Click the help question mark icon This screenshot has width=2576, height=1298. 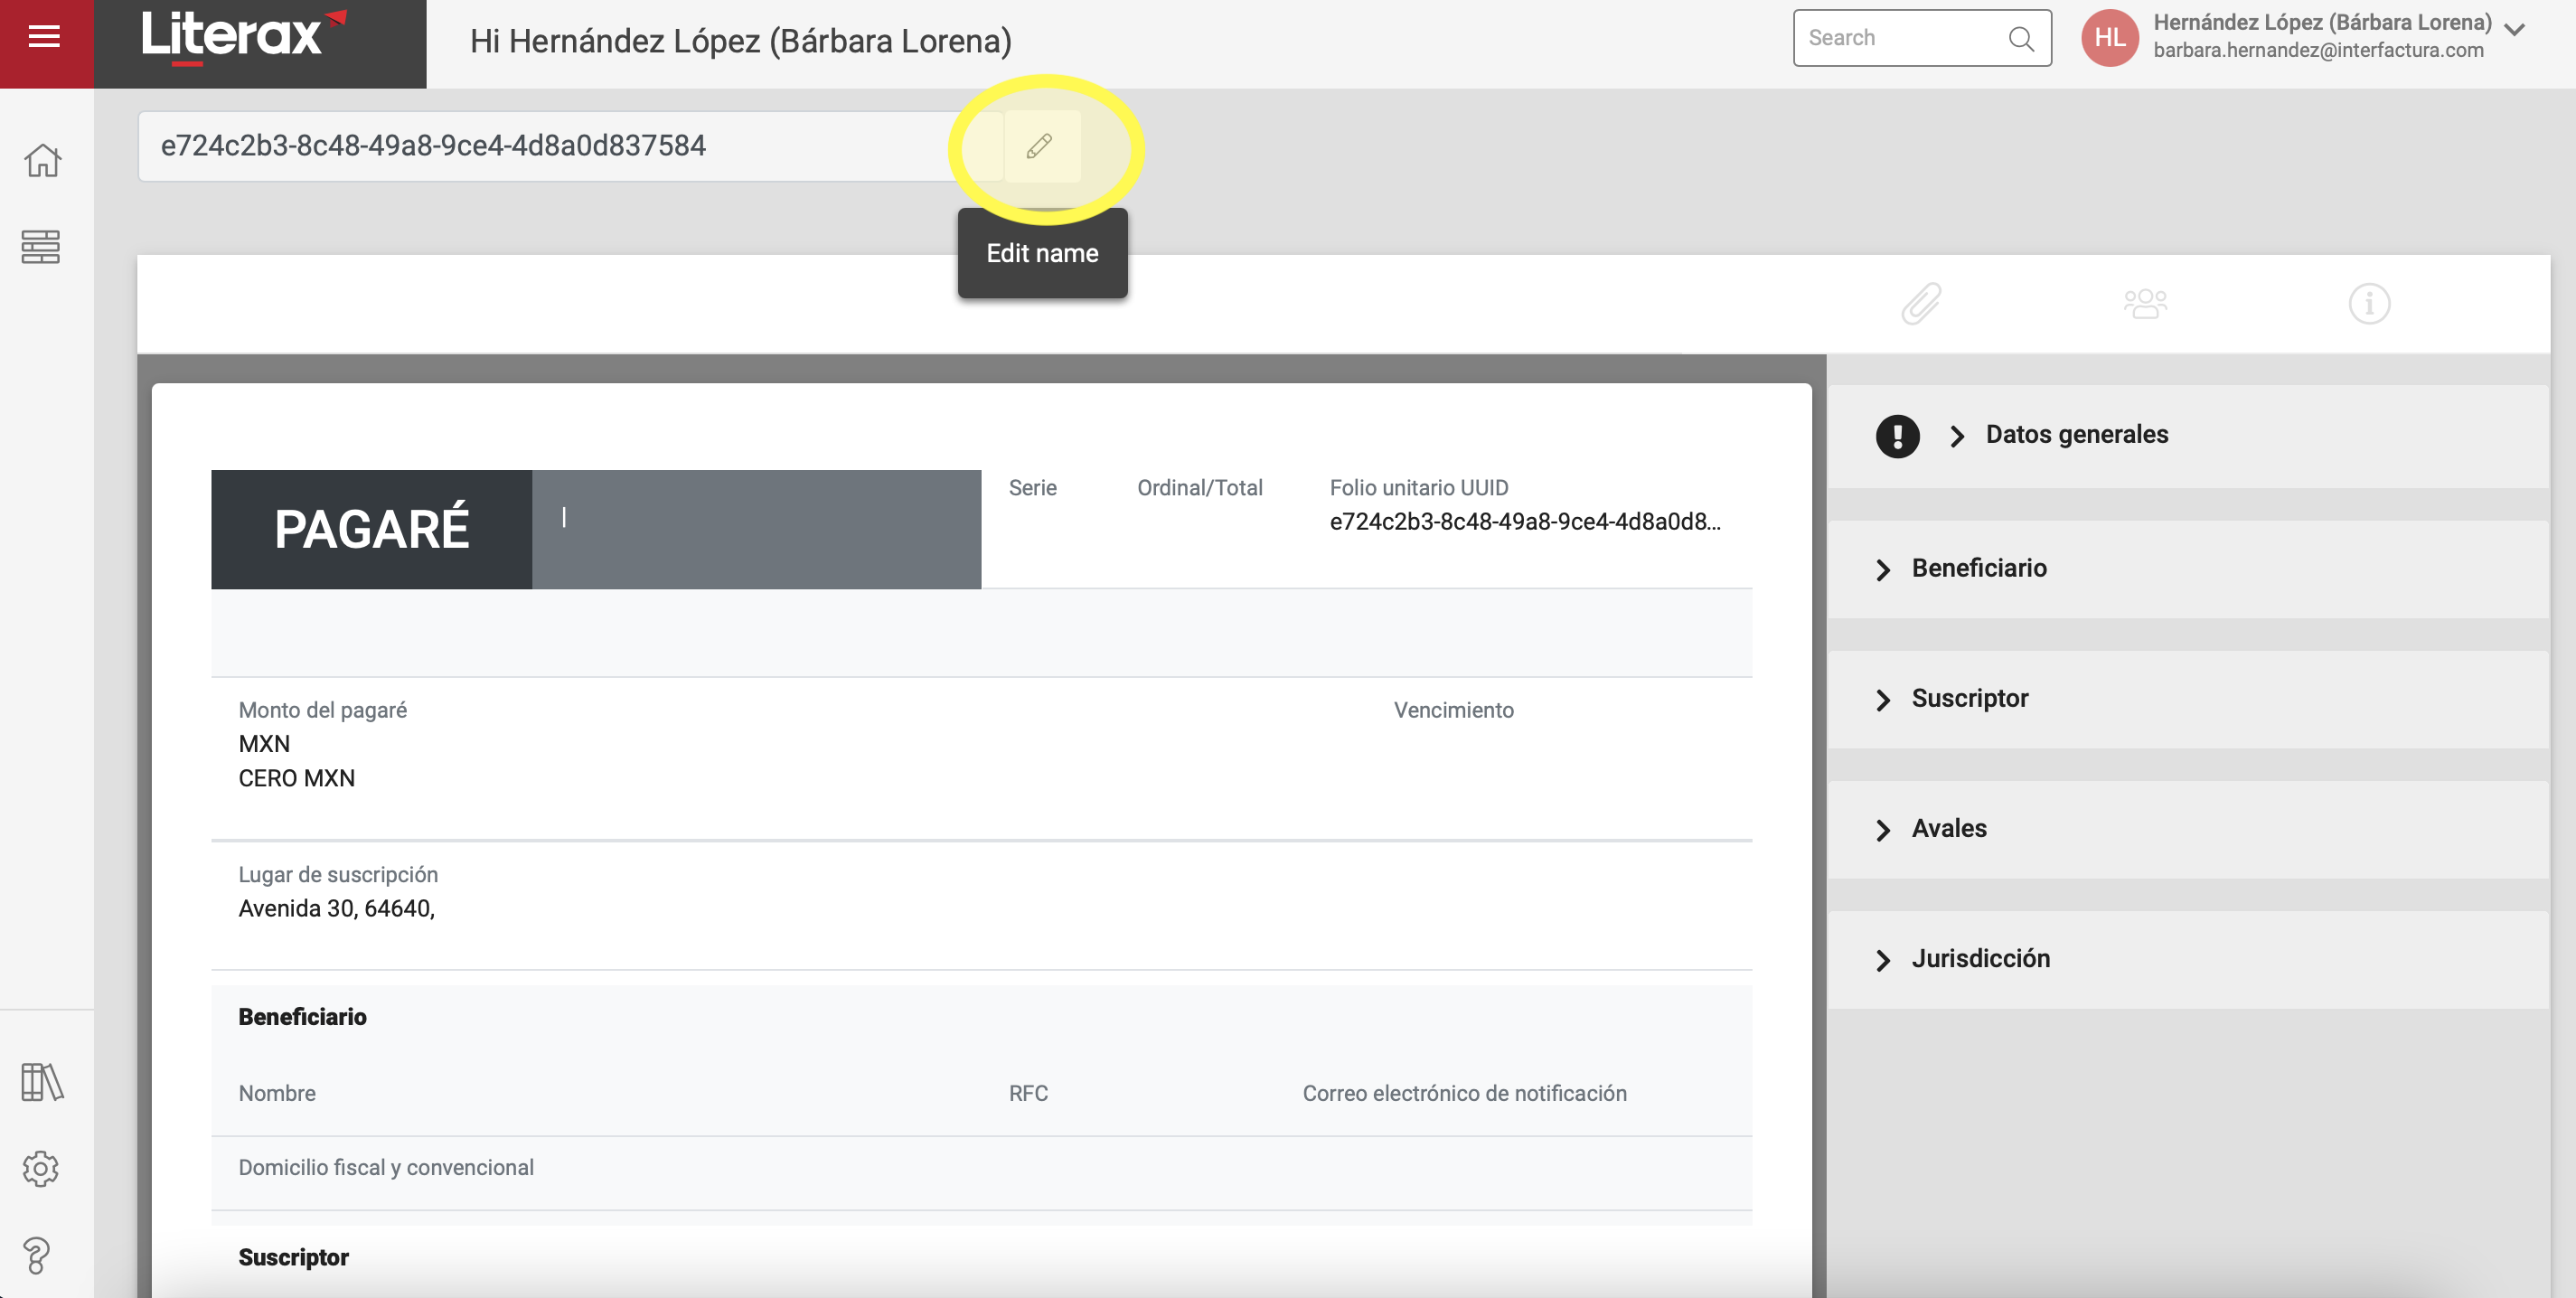(39, 1254)
